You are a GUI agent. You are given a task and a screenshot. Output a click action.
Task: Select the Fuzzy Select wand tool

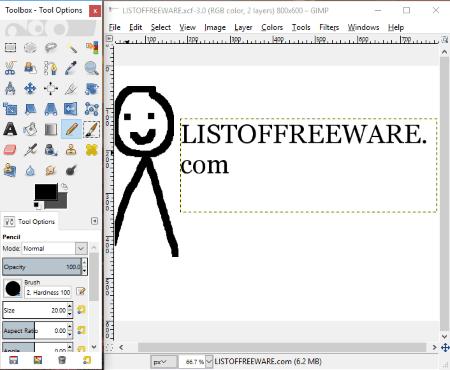click(x=71, y=47)
